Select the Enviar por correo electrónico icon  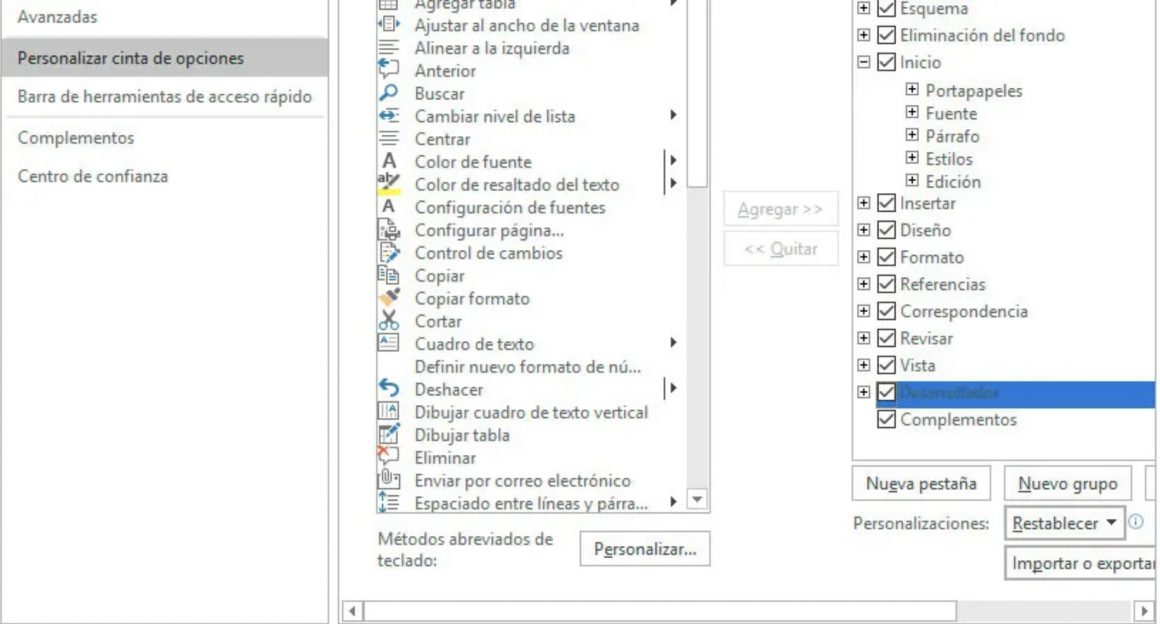coord(390,480)
